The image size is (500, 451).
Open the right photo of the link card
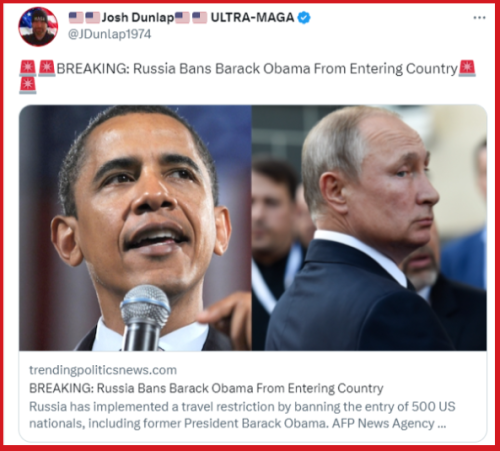369,228
